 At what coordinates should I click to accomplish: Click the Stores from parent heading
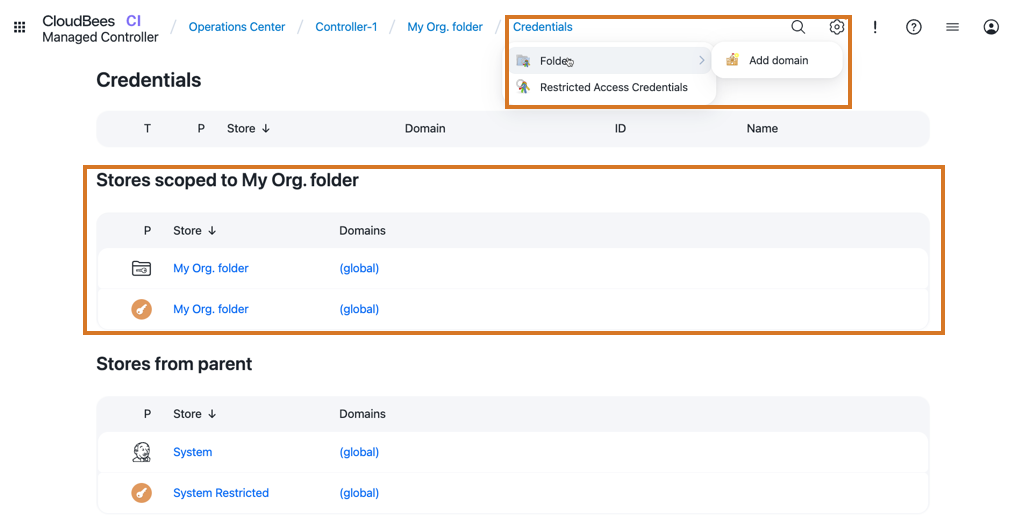point(174,364)
